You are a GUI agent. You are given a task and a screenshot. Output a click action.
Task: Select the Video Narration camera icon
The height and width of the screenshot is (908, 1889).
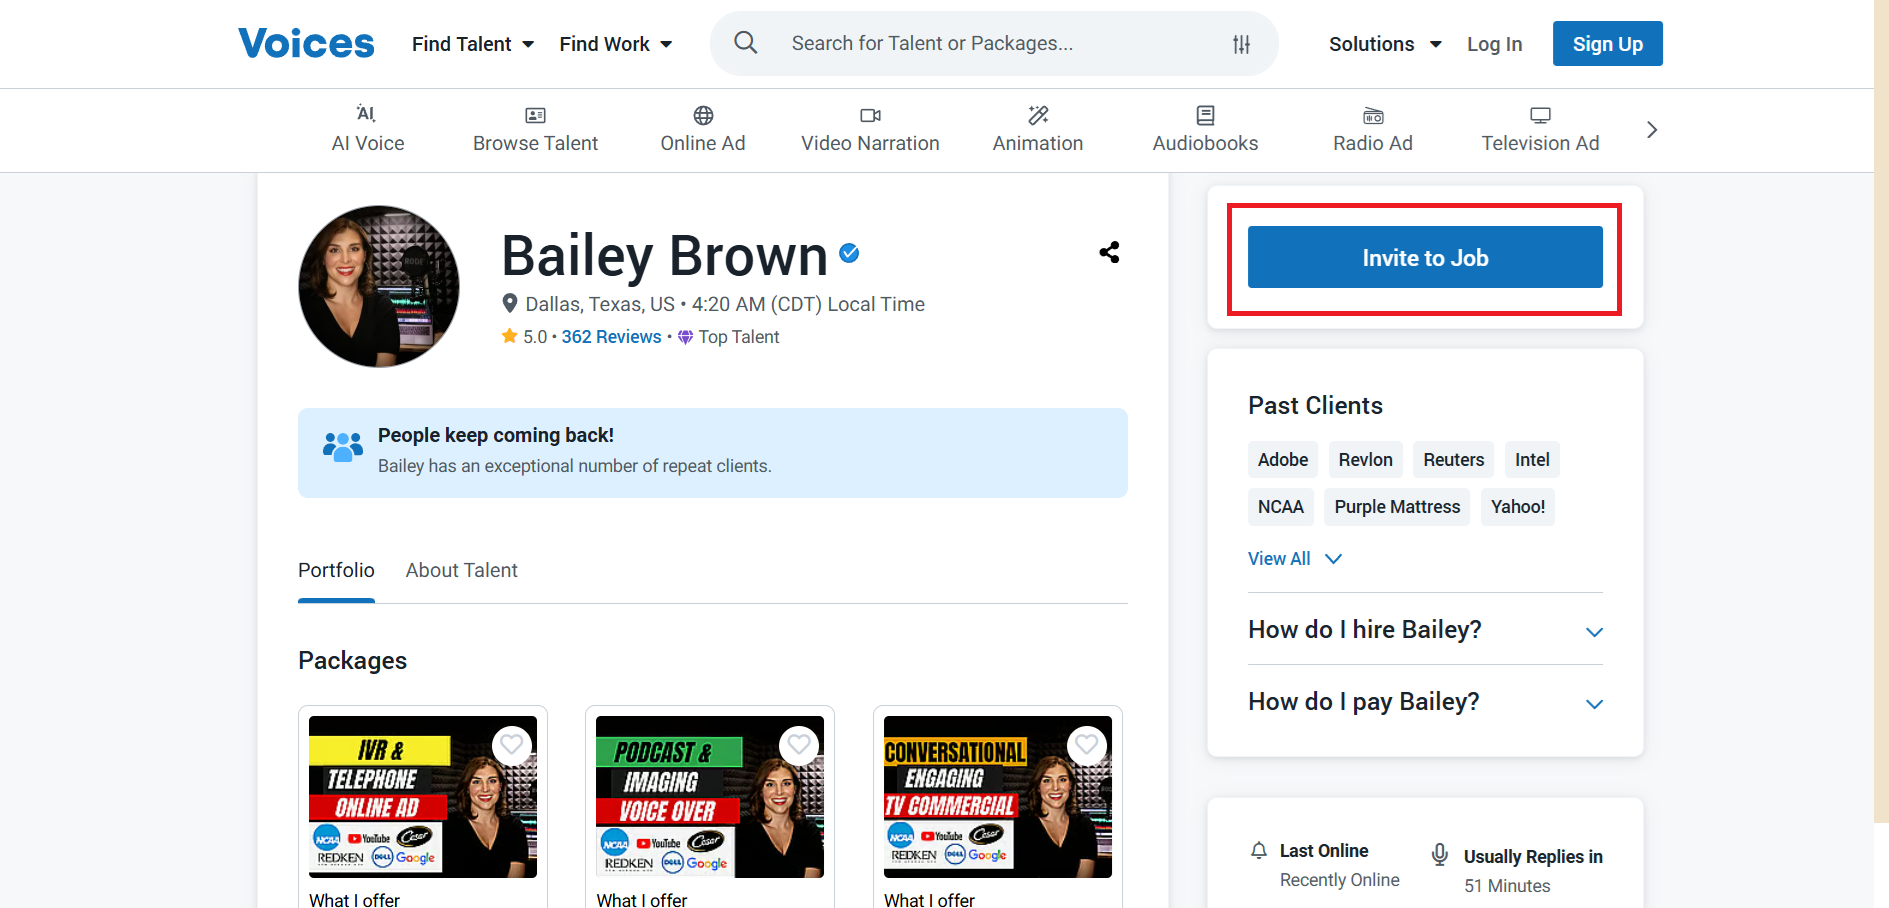point(869,115)
